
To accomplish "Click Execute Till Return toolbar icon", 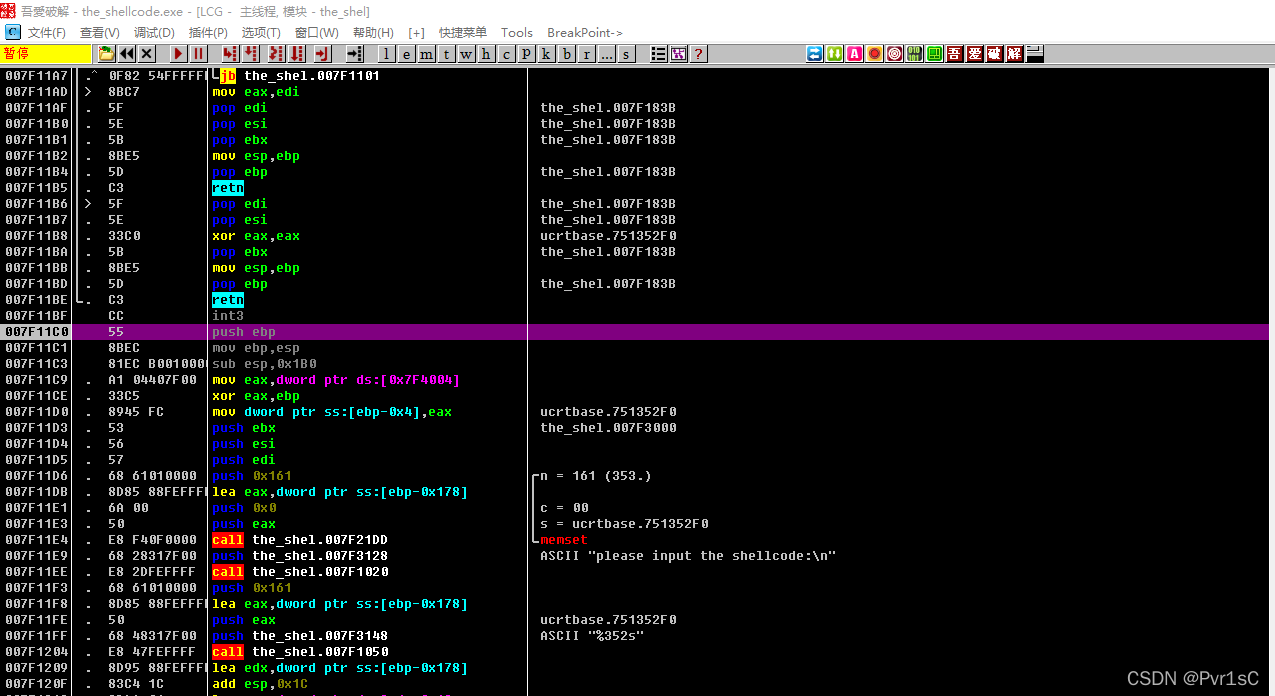I will click(x=322, y=54).
